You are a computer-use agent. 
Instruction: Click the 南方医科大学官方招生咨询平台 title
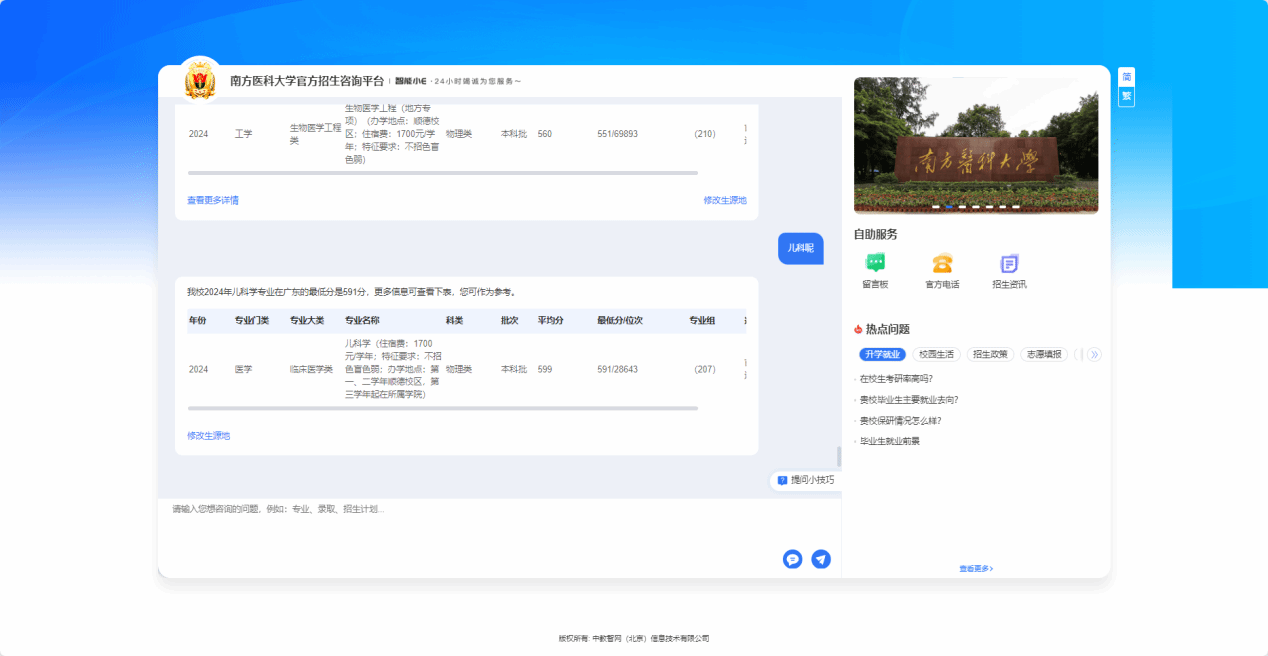pyautogui.click(x=307, y=81)
